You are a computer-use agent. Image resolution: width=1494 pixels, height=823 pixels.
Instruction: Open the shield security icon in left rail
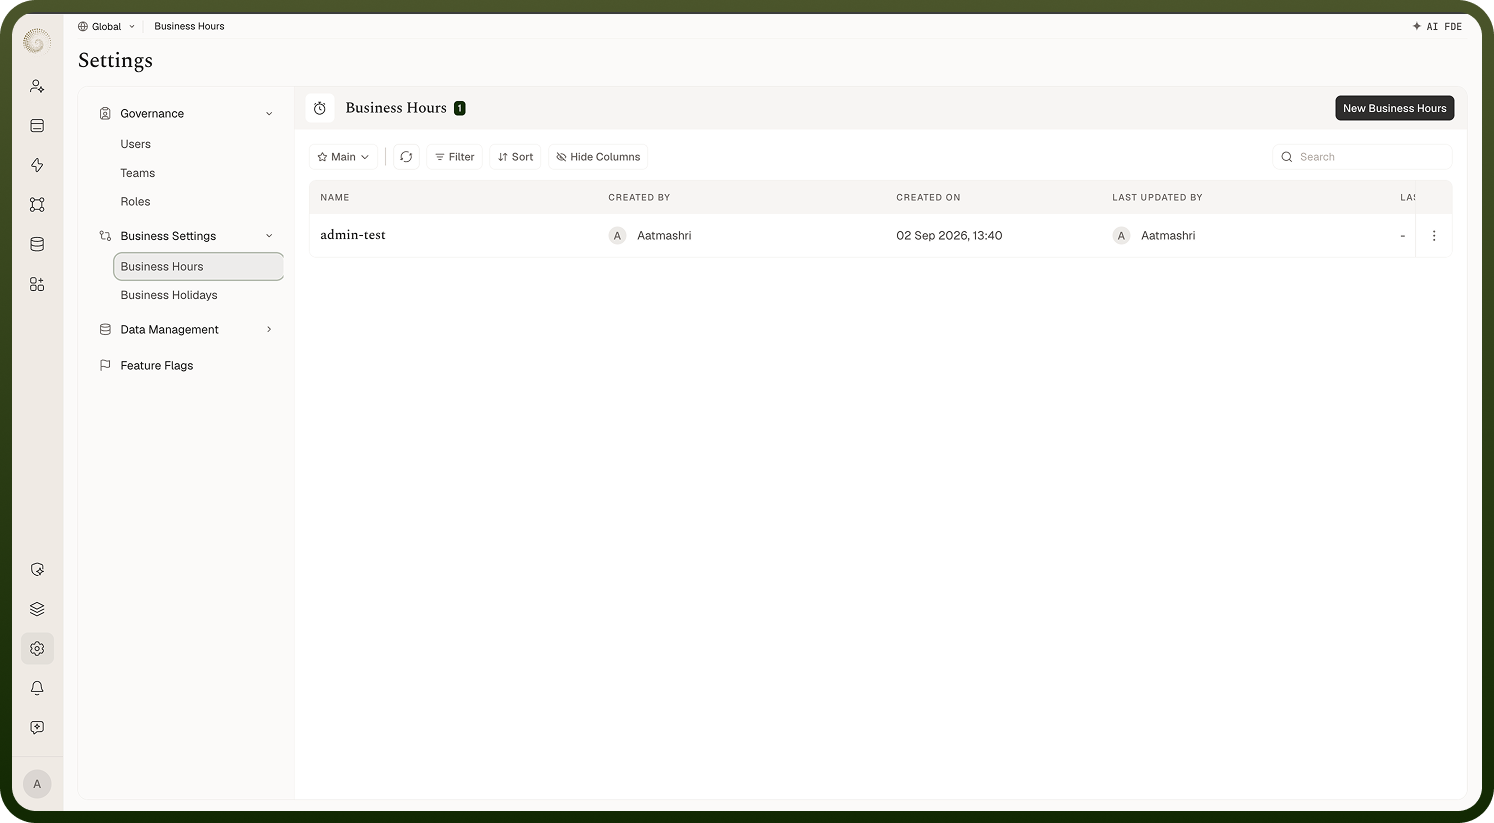click(x=37, y=570)
